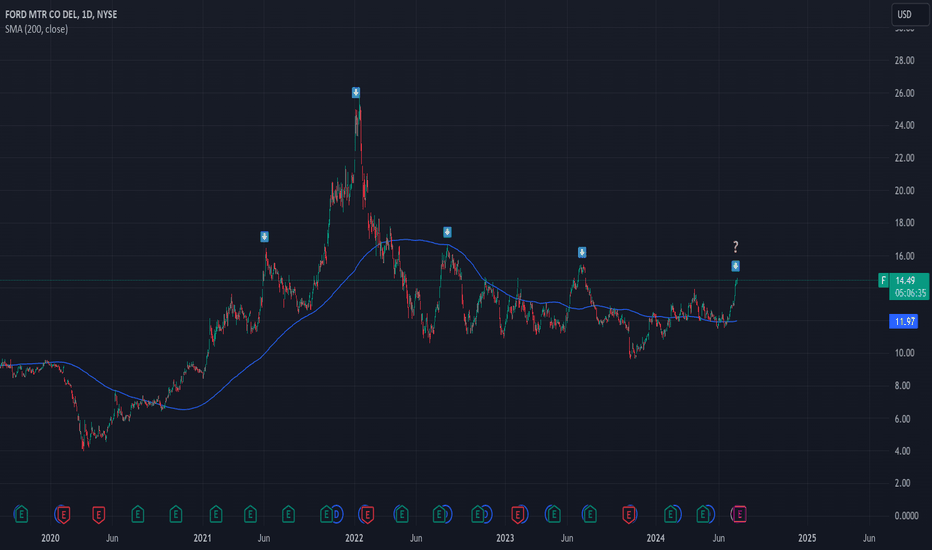The height and width of the screenshot is (550, 932).
Task: Open the USD currency selector
Action: click(910, 14)
